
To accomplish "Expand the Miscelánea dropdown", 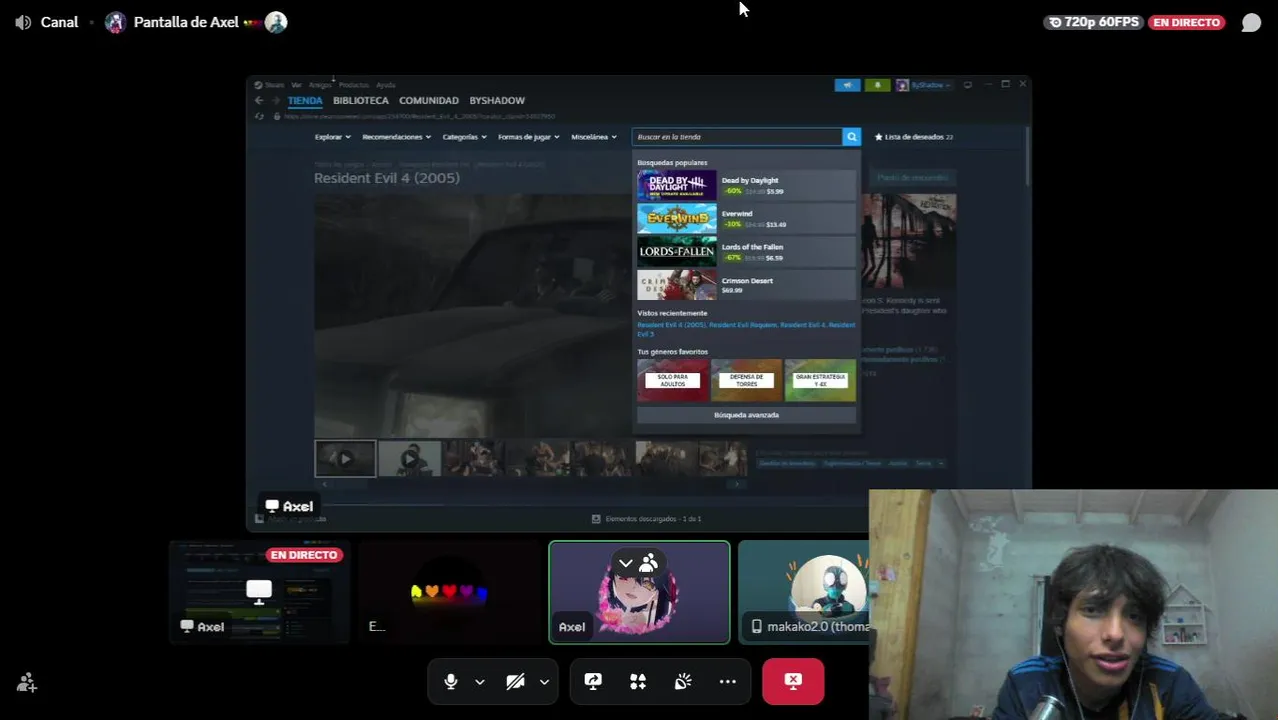I will (594, 137).
